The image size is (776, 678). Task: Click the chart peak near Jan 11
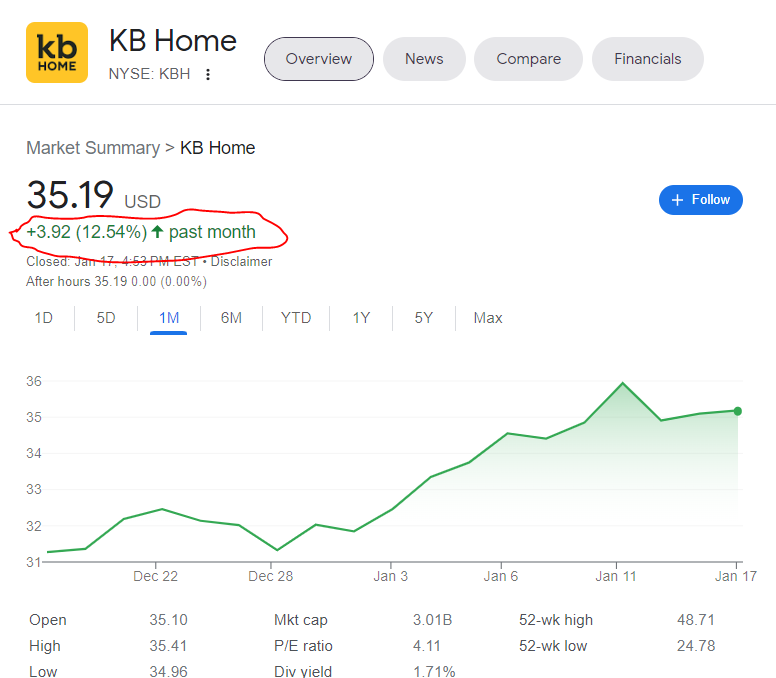[x=623, y=383]
